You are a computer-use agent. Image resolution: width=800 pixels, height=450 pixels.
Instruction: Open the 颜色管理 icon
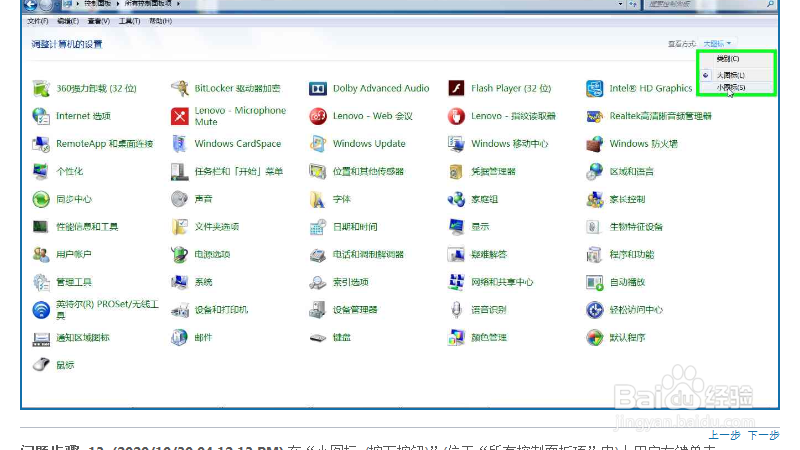pos(456,337)
